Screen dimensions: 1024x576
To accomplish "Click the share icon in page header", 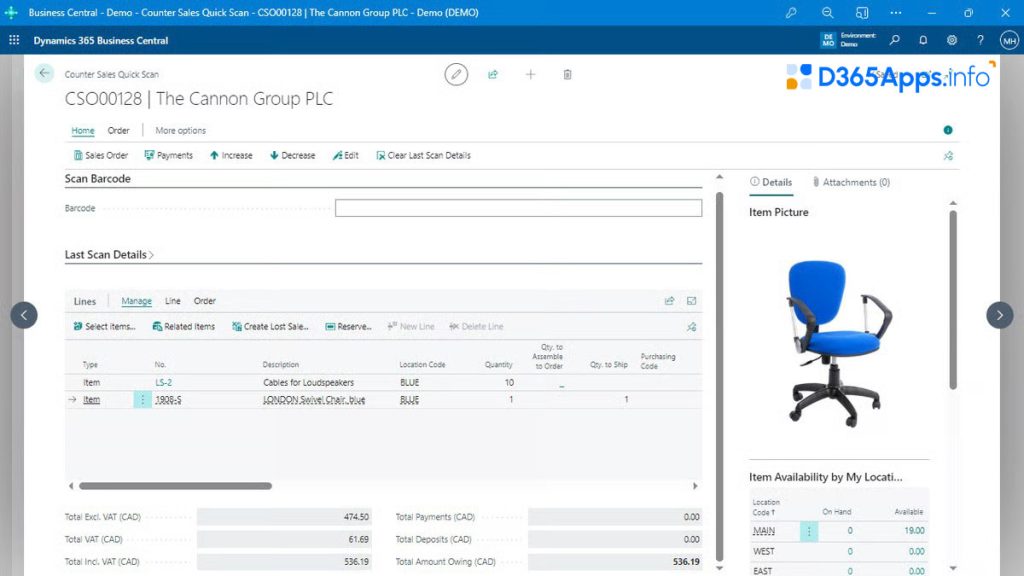I will [x=493, y=74].
